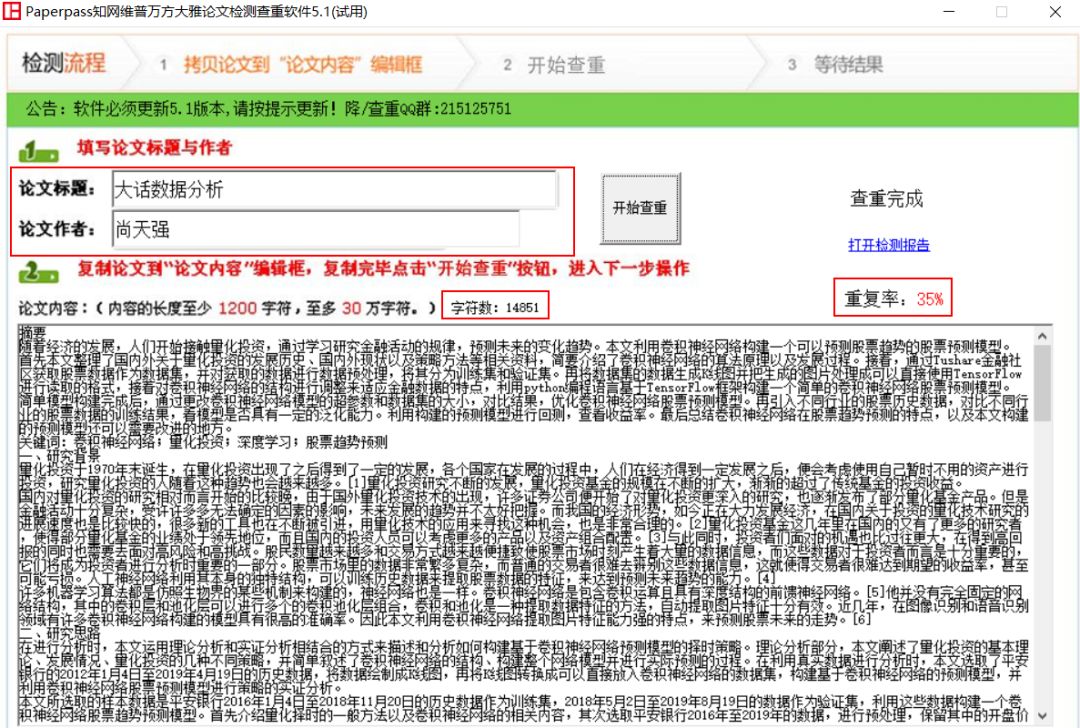Click the Paperpass logo icon in title bar
Image resolution: width=1080 pixels, height=728 pixels.
click(14, 12)
